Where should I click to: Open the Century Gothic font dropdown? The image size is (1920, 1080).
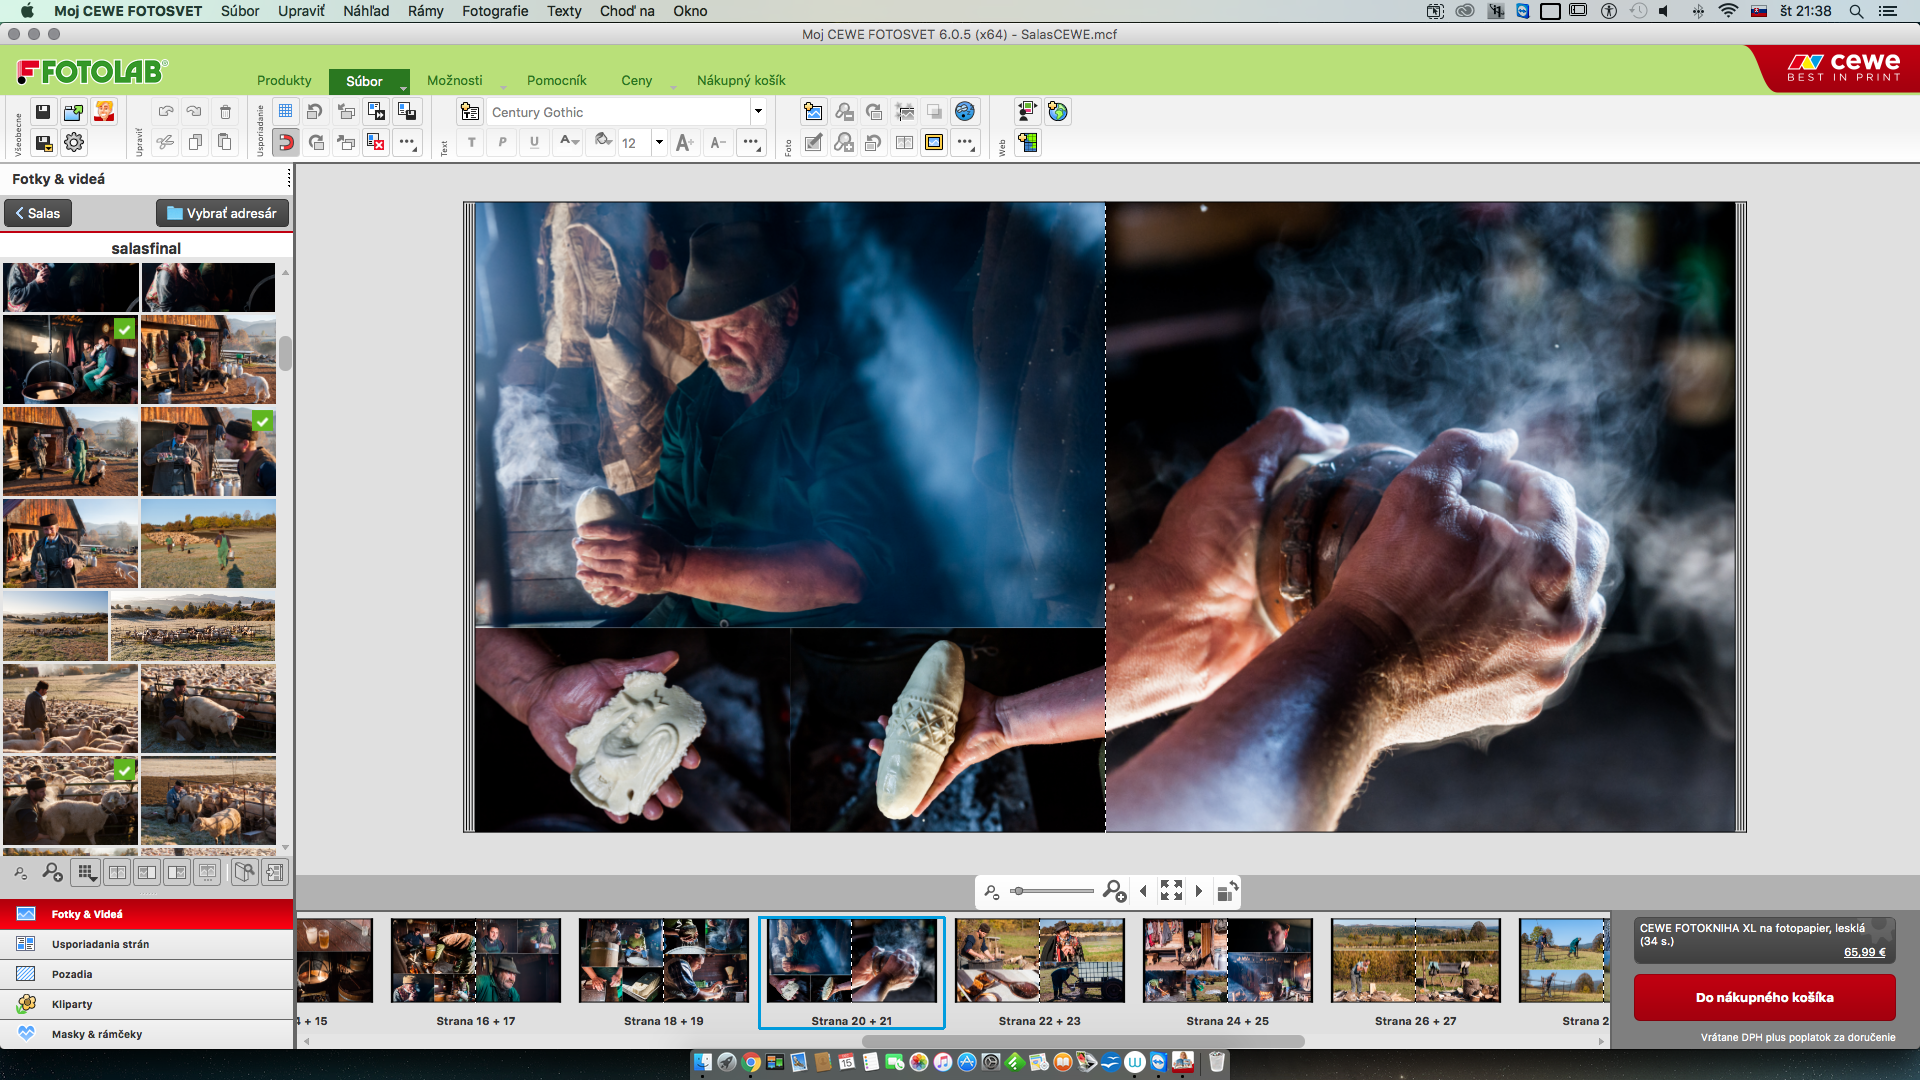point(758,112)
